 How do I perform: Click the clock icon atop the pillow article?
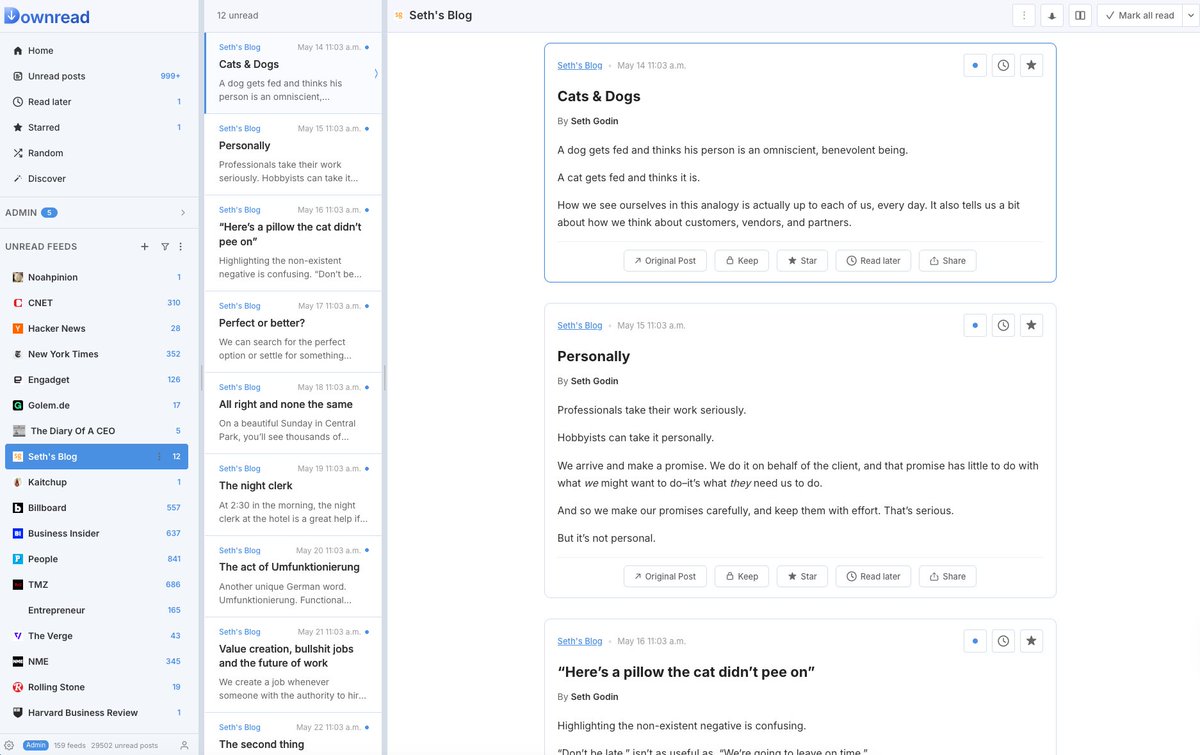[1003, 641]
